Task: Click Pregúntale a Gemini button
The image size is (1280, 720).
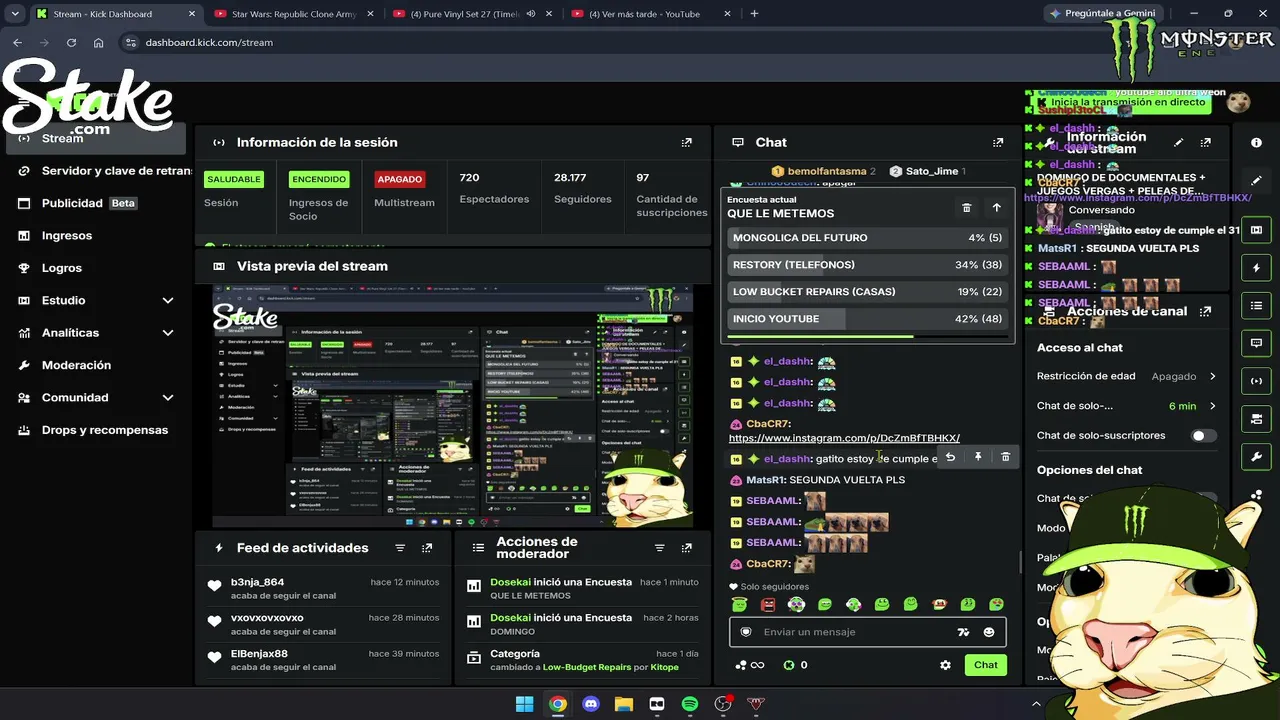Action: click(x=1103, y=14)
